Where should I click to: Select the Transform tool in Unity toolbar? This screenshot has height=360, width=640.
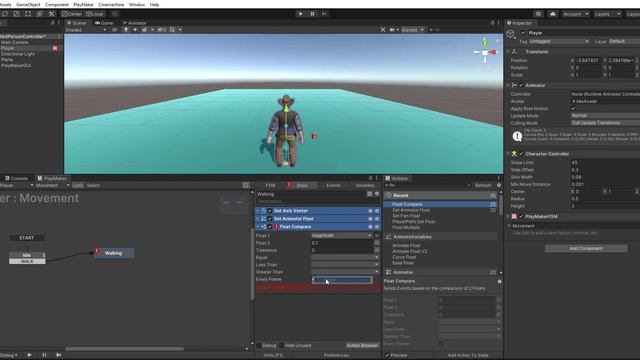(x=40, y=14)
